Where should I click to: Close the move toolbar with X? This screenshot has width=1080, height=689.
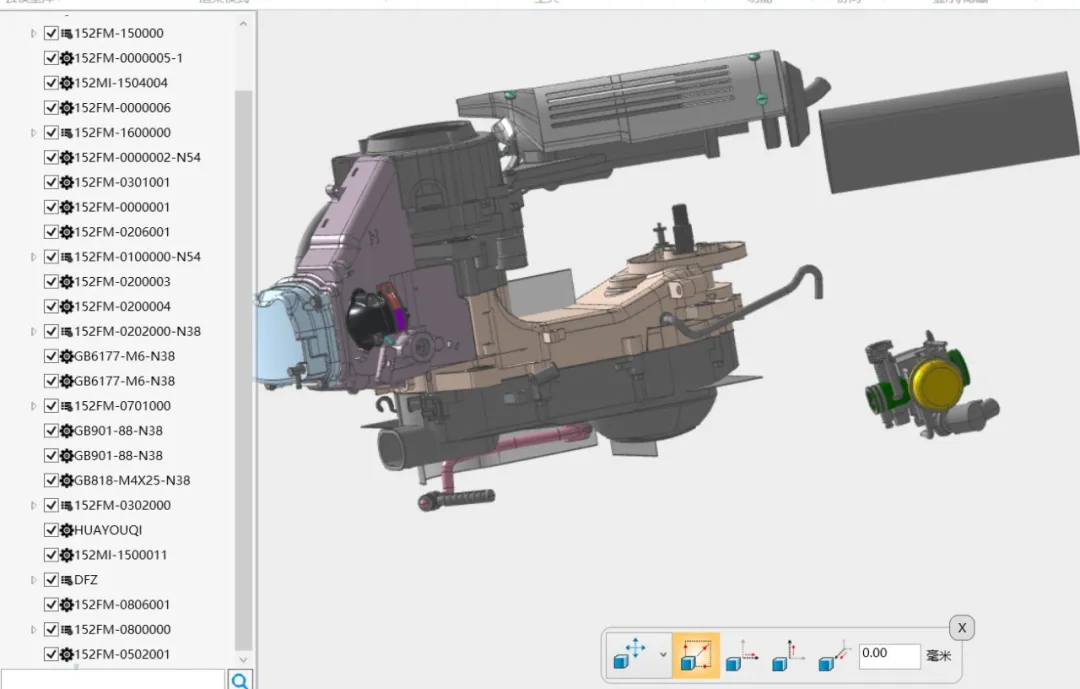click(961, 628)
